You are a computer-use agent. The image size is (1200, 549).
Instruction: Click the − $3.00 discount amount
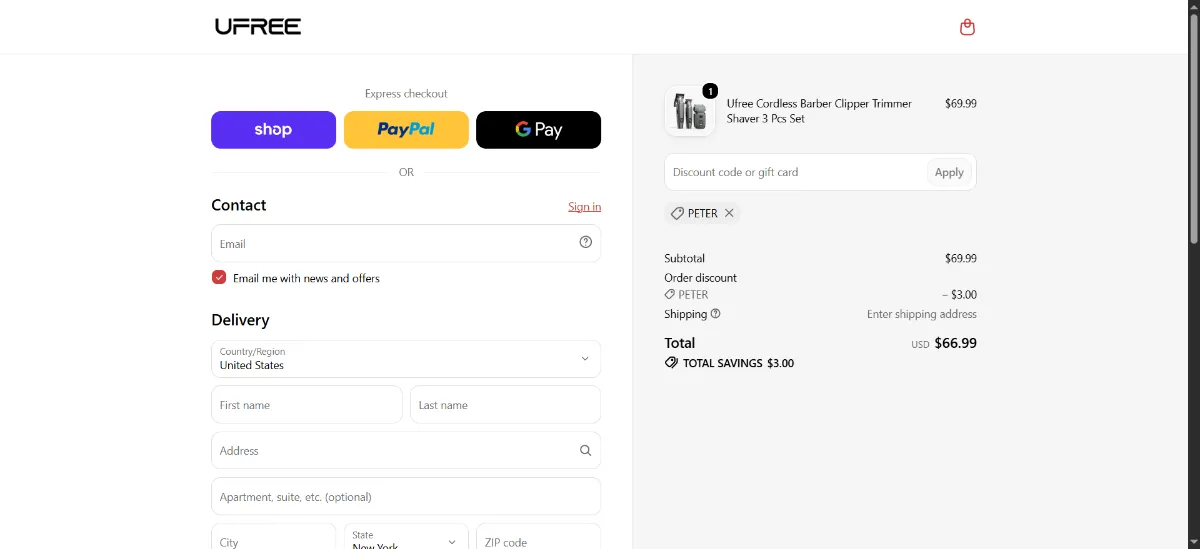click(x=959, y=295)
